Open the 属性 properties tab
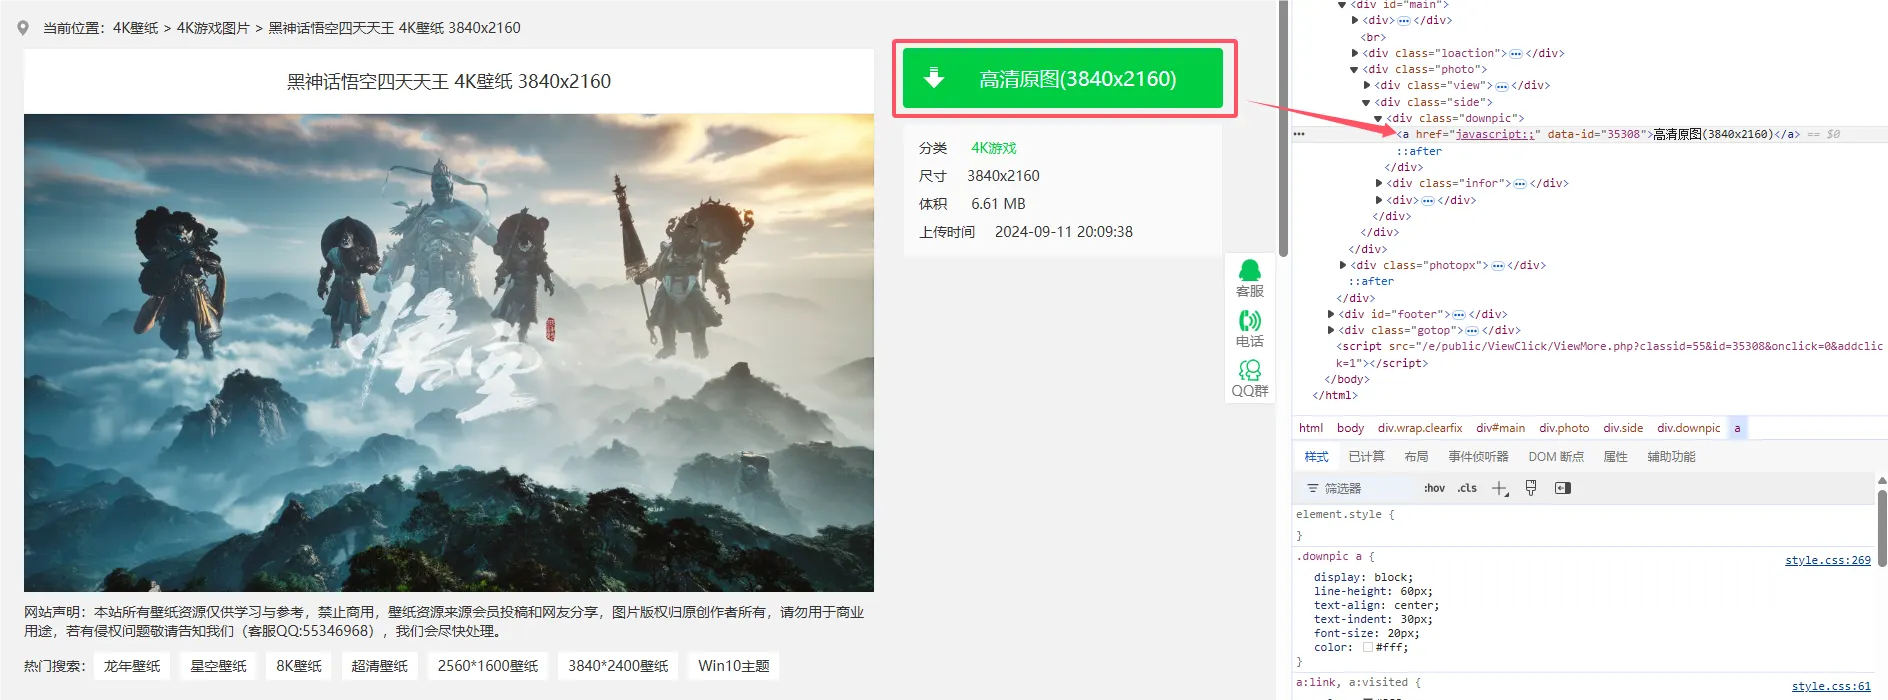 pyautogui.click(x=1615, y=457)
